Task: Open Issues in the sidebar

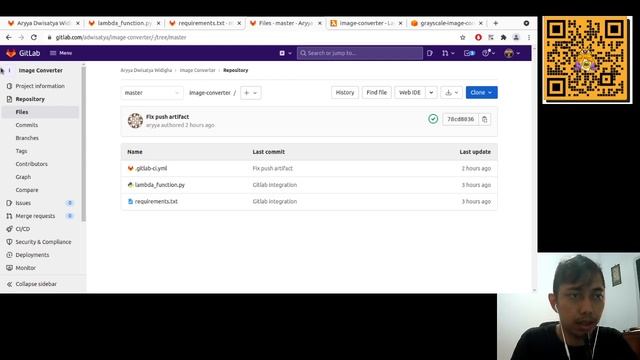Action: coord(23,203)
